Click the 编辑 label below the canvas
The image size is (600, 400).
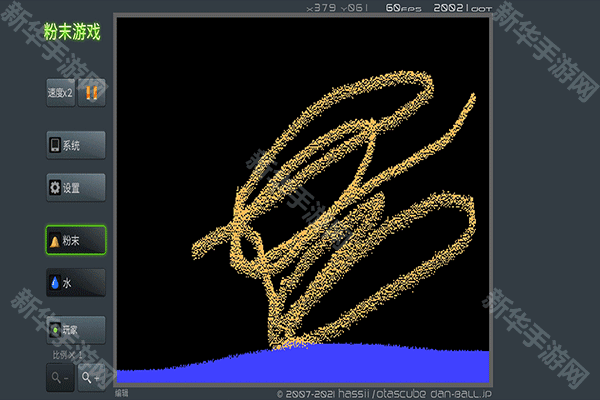click(x=122, y=393)
